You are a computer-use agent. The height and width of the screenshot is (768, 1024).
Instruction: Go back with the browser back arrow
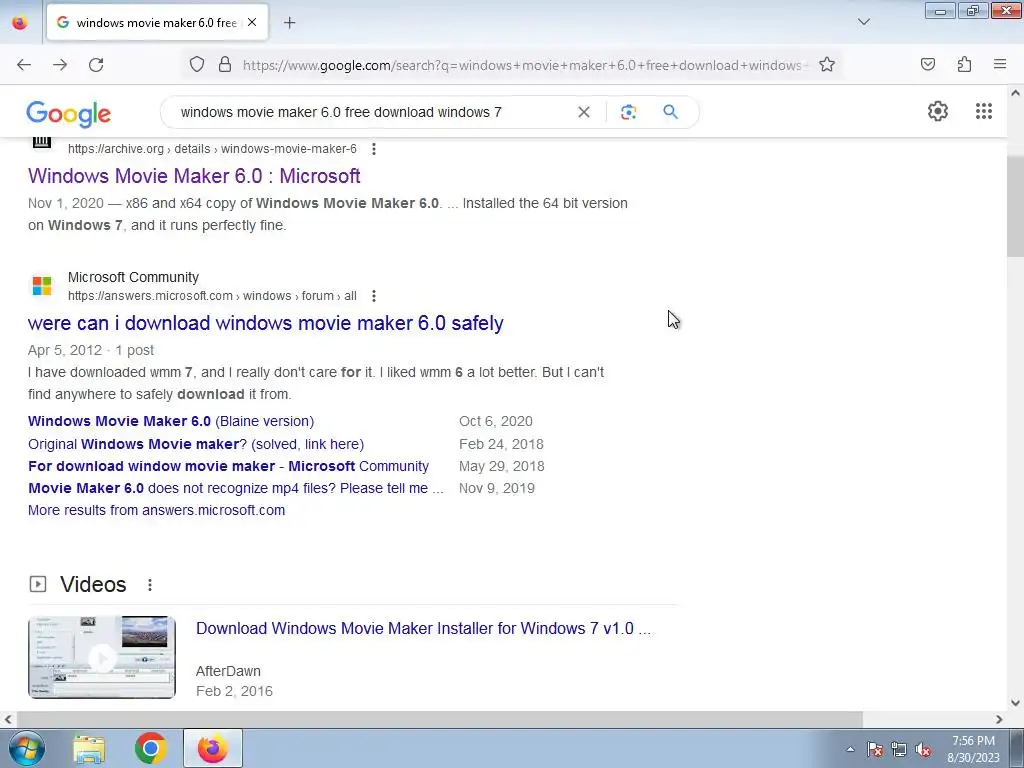pyautogui.click(x=24, y=65)
